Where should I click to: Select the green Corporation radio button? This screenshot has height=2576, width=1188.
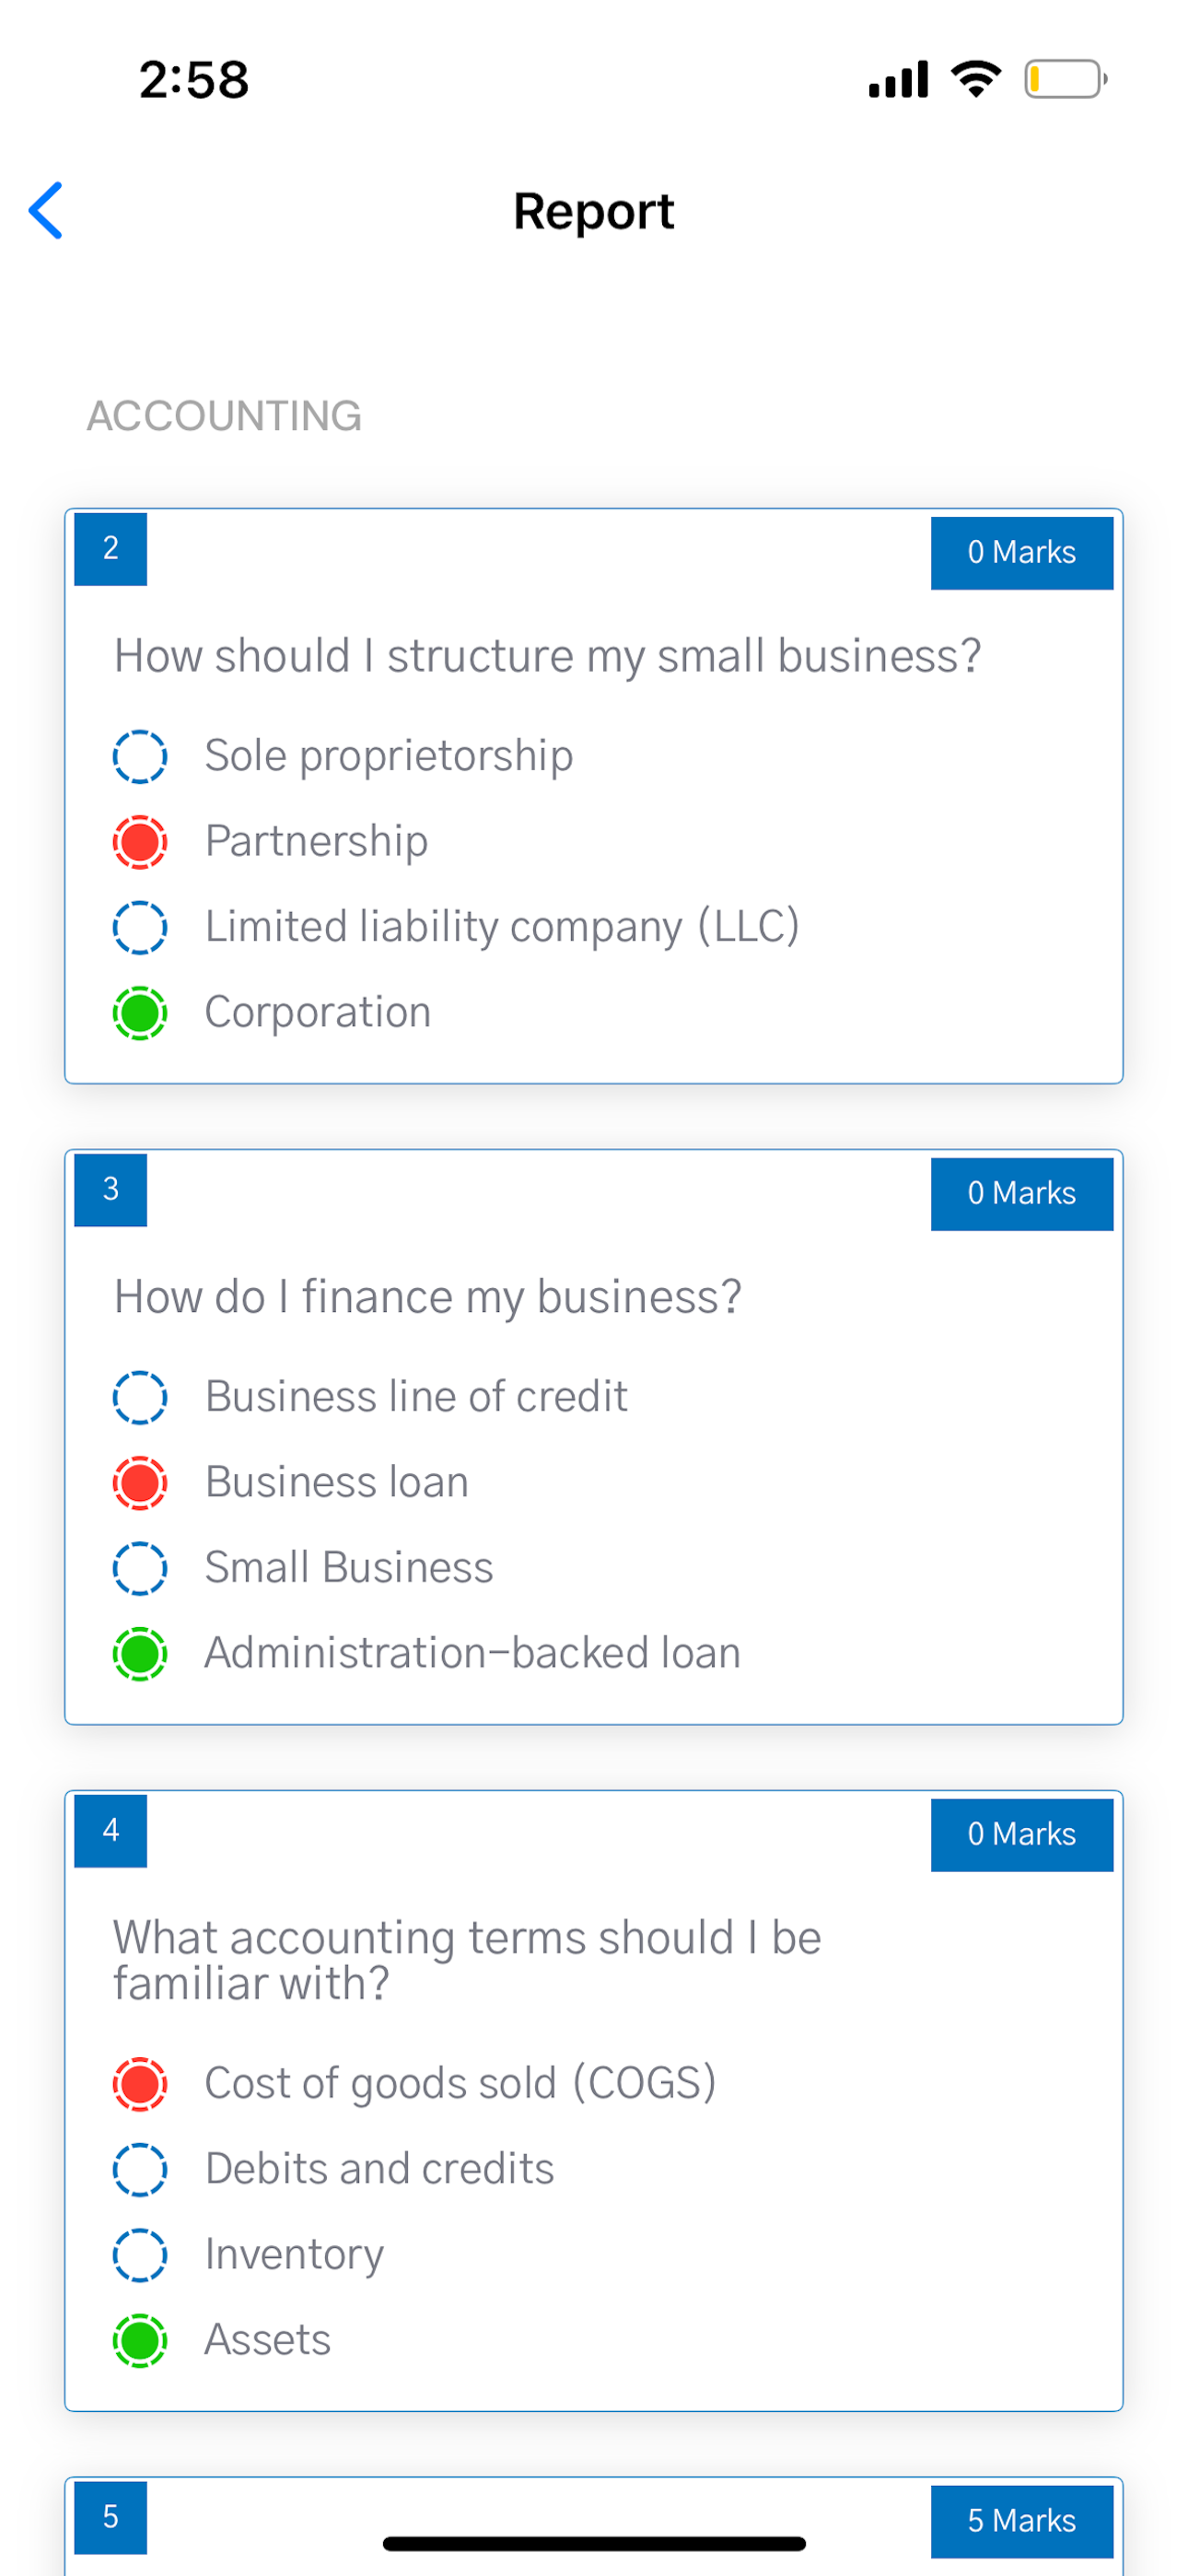point(140,1013)
